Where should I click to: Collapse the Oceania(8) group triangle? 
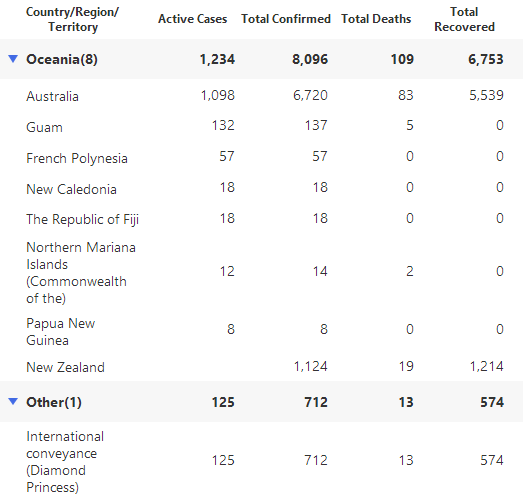[x=13, y=59]
